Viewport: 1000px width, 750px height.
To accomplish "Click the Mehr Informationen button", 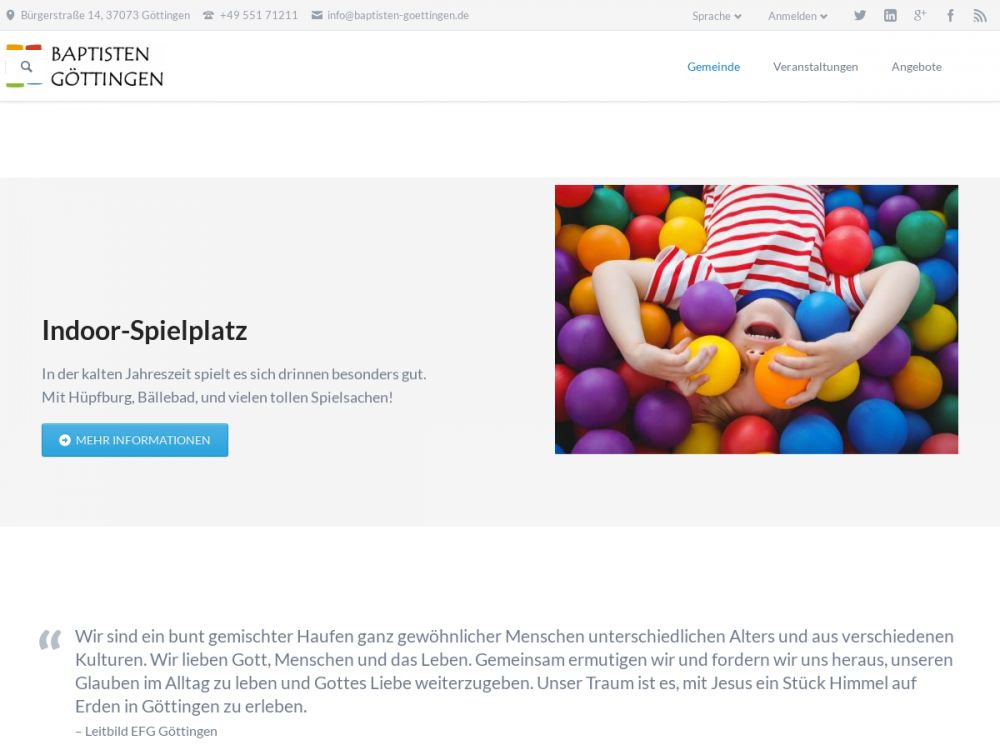I will point(135,440).
